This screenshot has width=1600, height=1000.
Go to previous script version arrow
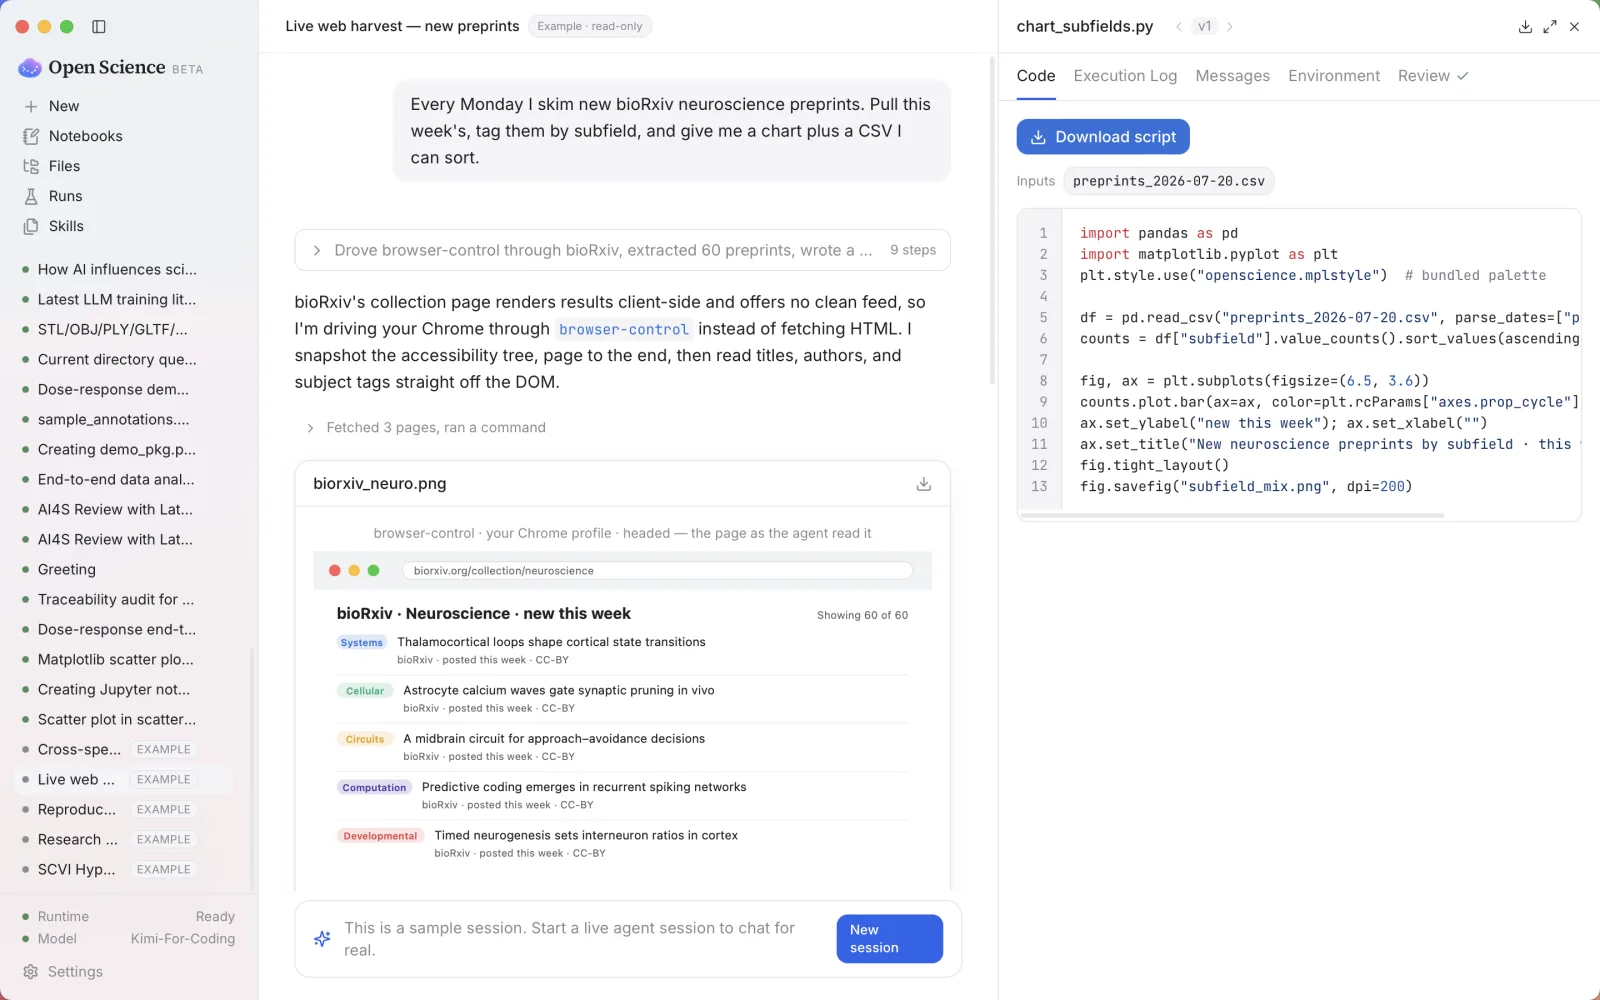pyautogui.click(x=1179, y=27)
